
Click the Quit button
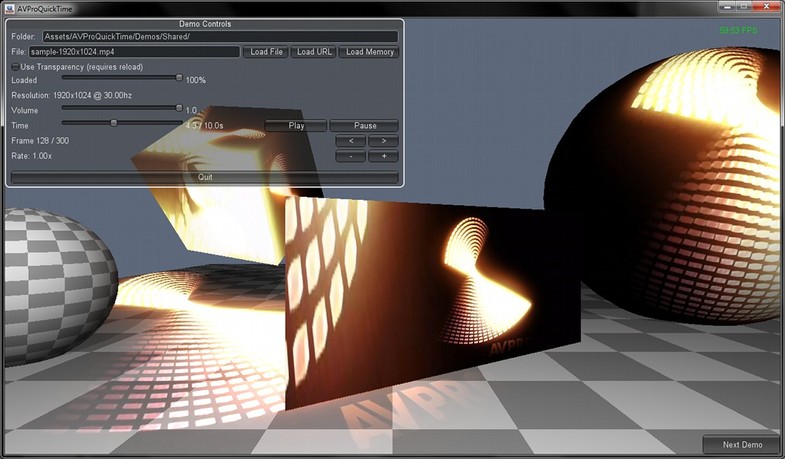(205, 177)
